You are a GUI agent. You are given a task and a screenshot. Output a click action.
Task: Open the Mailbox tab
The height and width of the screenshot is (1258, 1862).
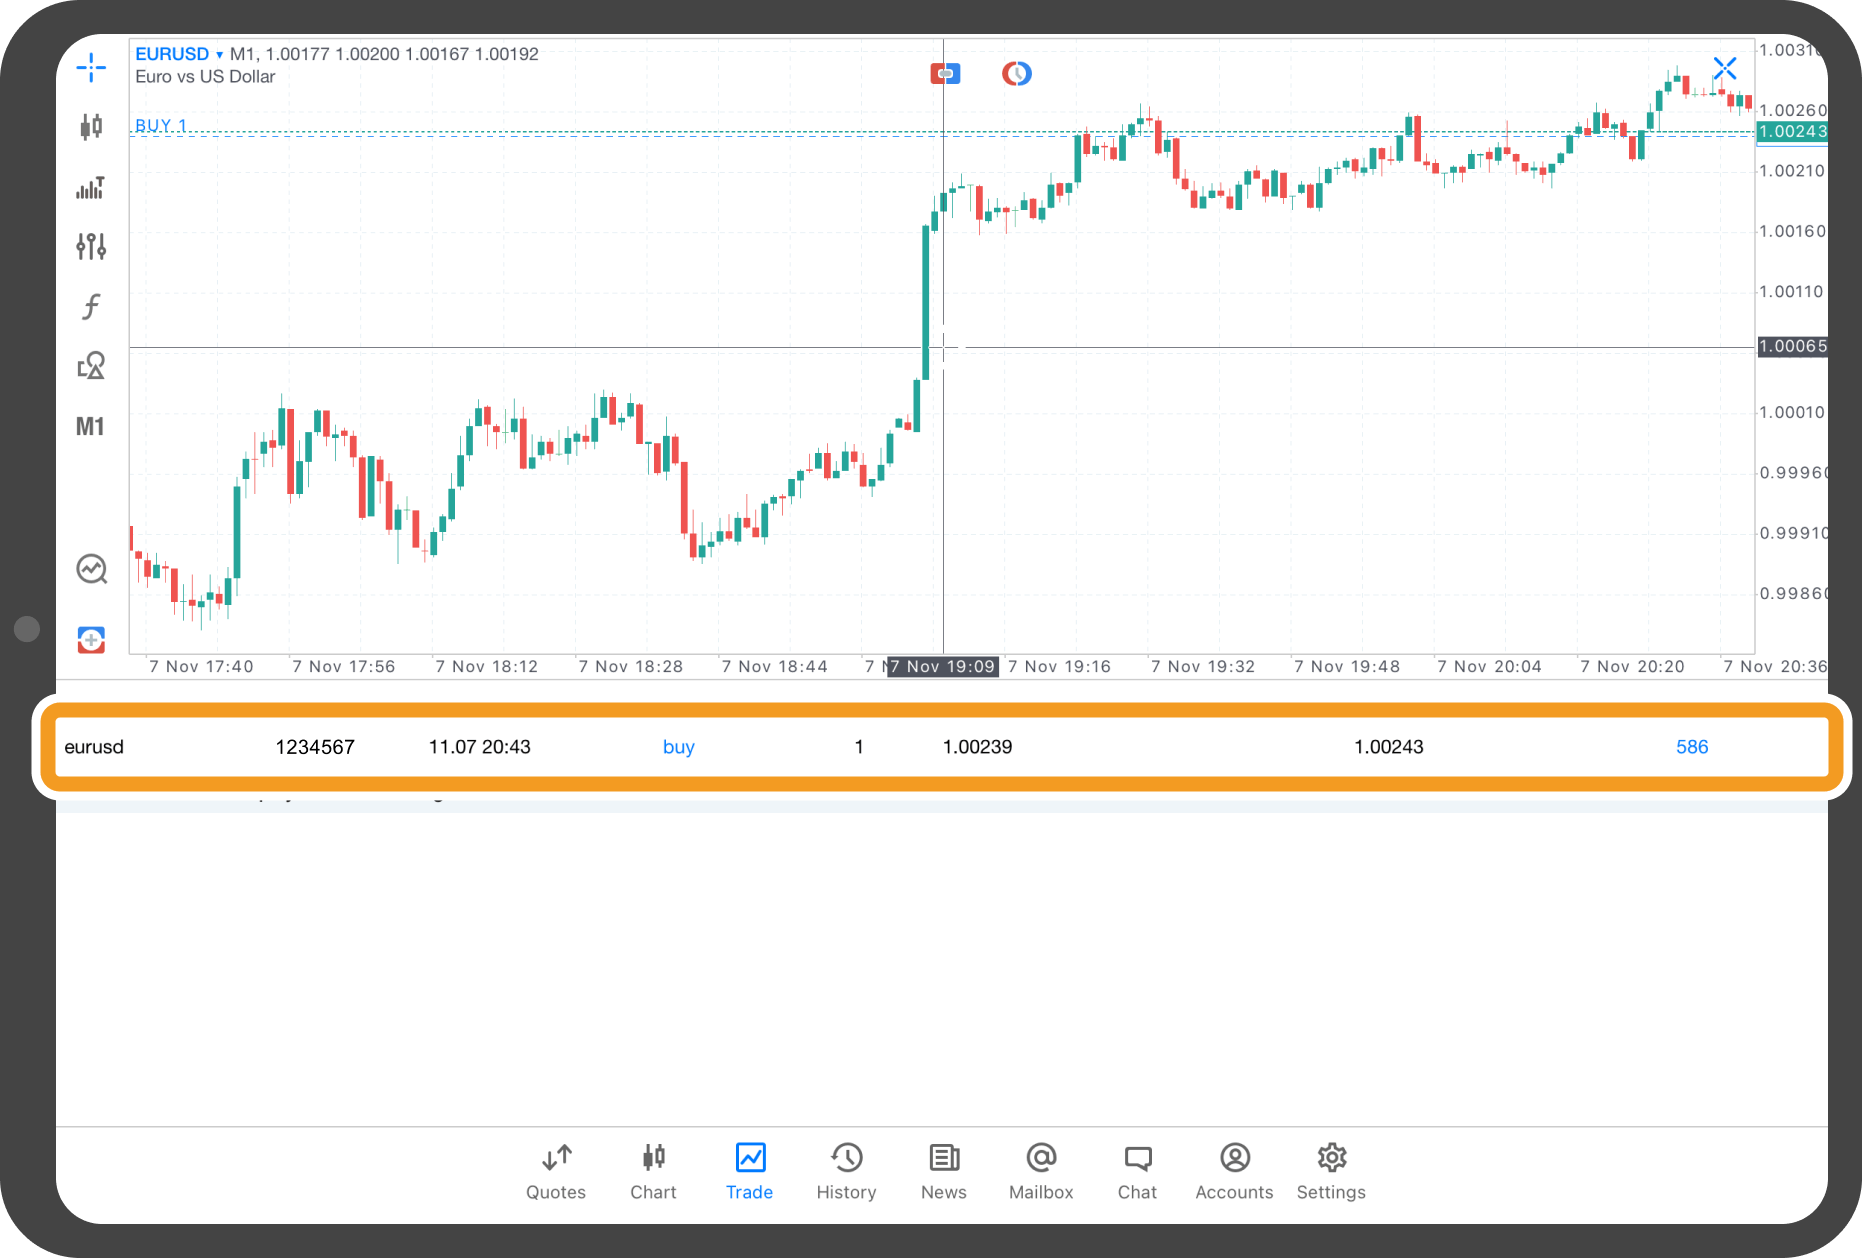pyautogui.click(x=1041, y=1171)
